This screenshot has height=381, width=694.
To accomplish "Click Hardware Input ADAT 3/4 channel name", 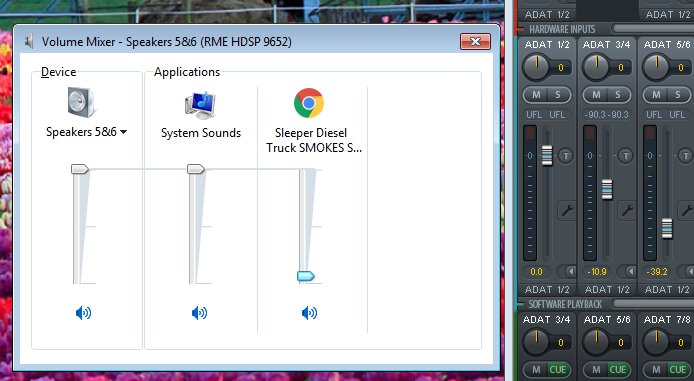I will (x=607, y=44).
